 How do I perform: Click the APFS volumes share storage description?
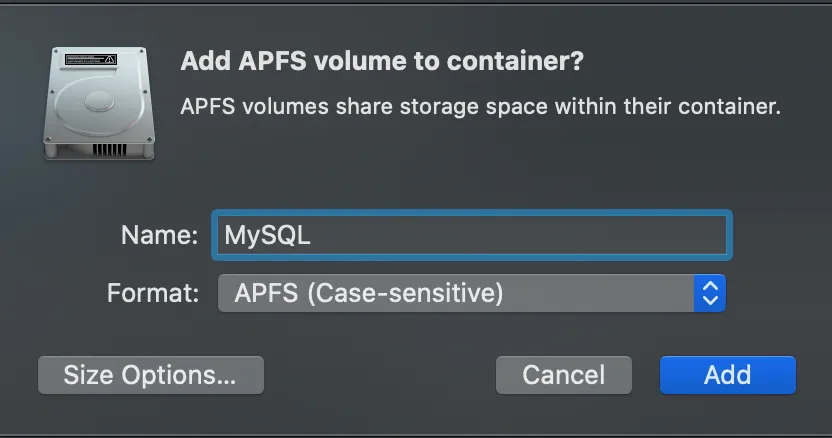coord(479,106)
